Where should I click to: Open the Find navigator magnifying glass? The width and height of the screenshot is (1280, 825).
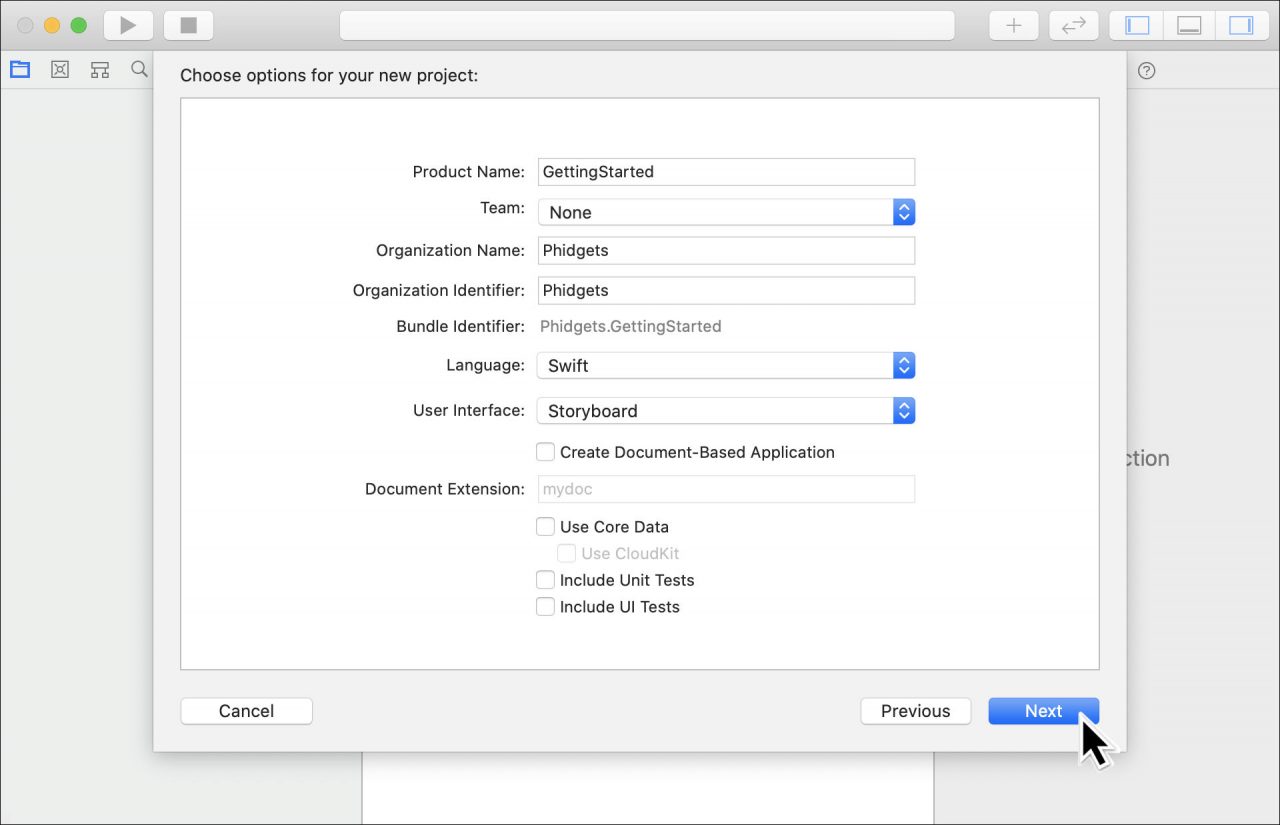(x=139, y=69)
